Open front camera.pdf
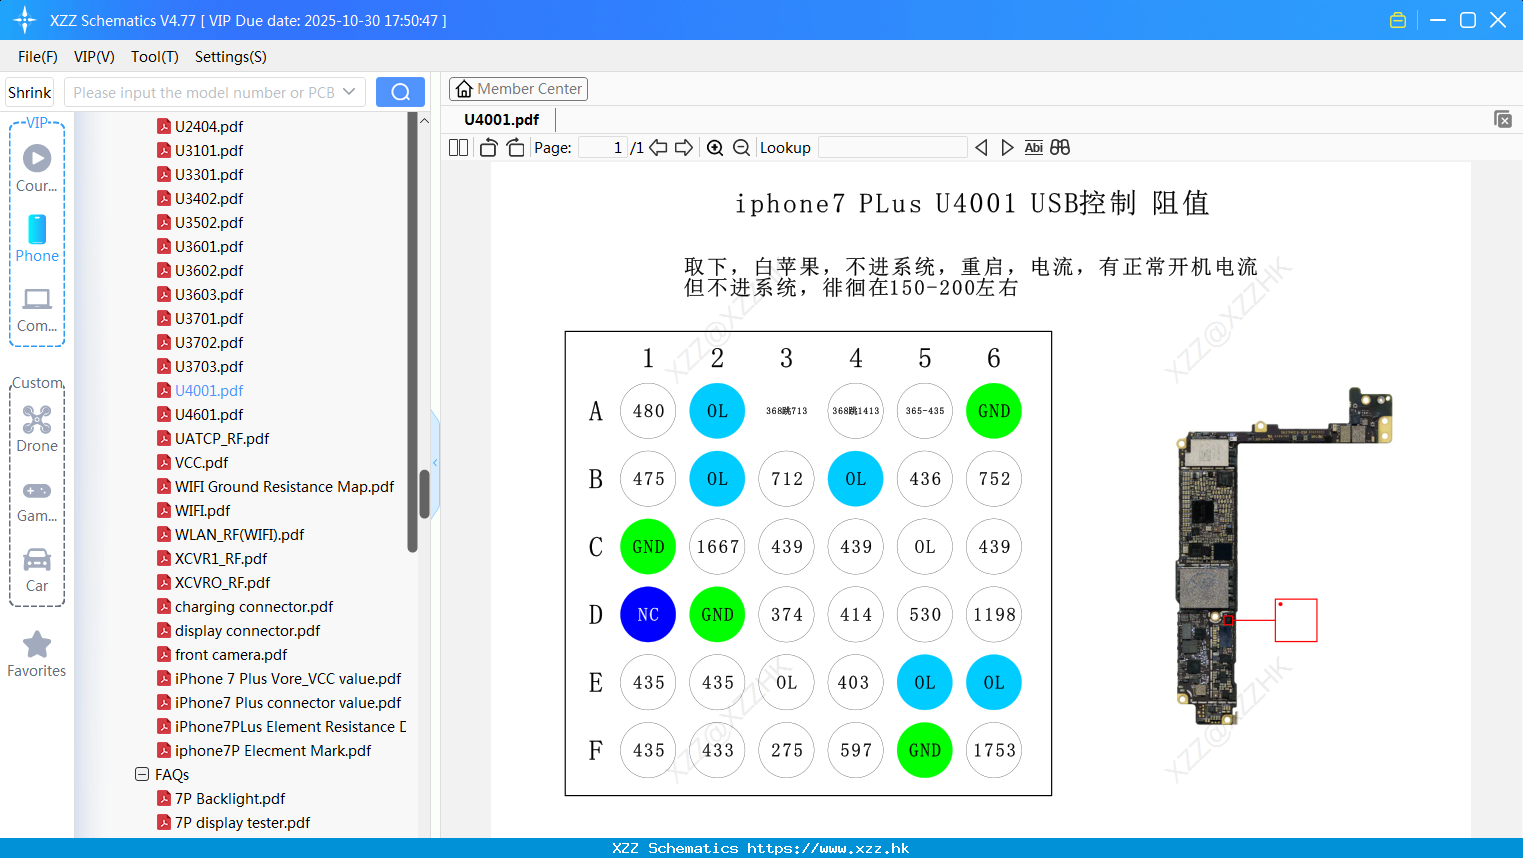 [x=222, y=654]
